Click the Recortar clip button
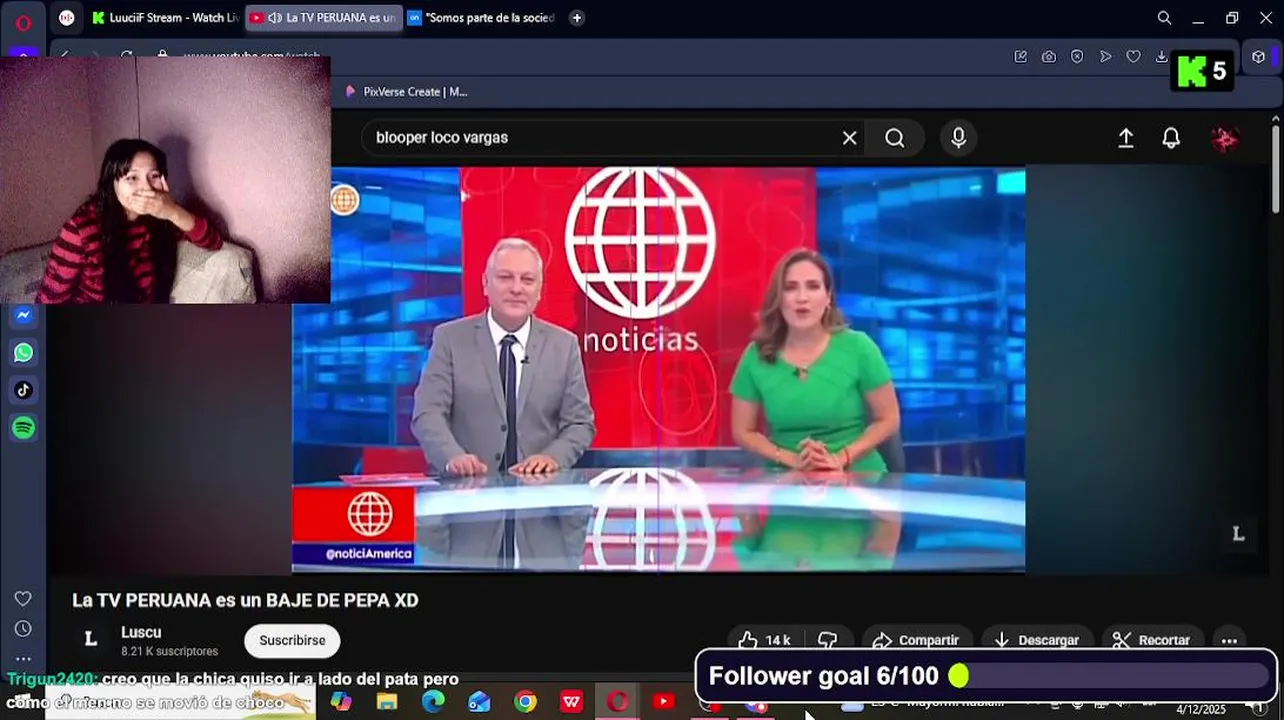 pos(1151,640)
